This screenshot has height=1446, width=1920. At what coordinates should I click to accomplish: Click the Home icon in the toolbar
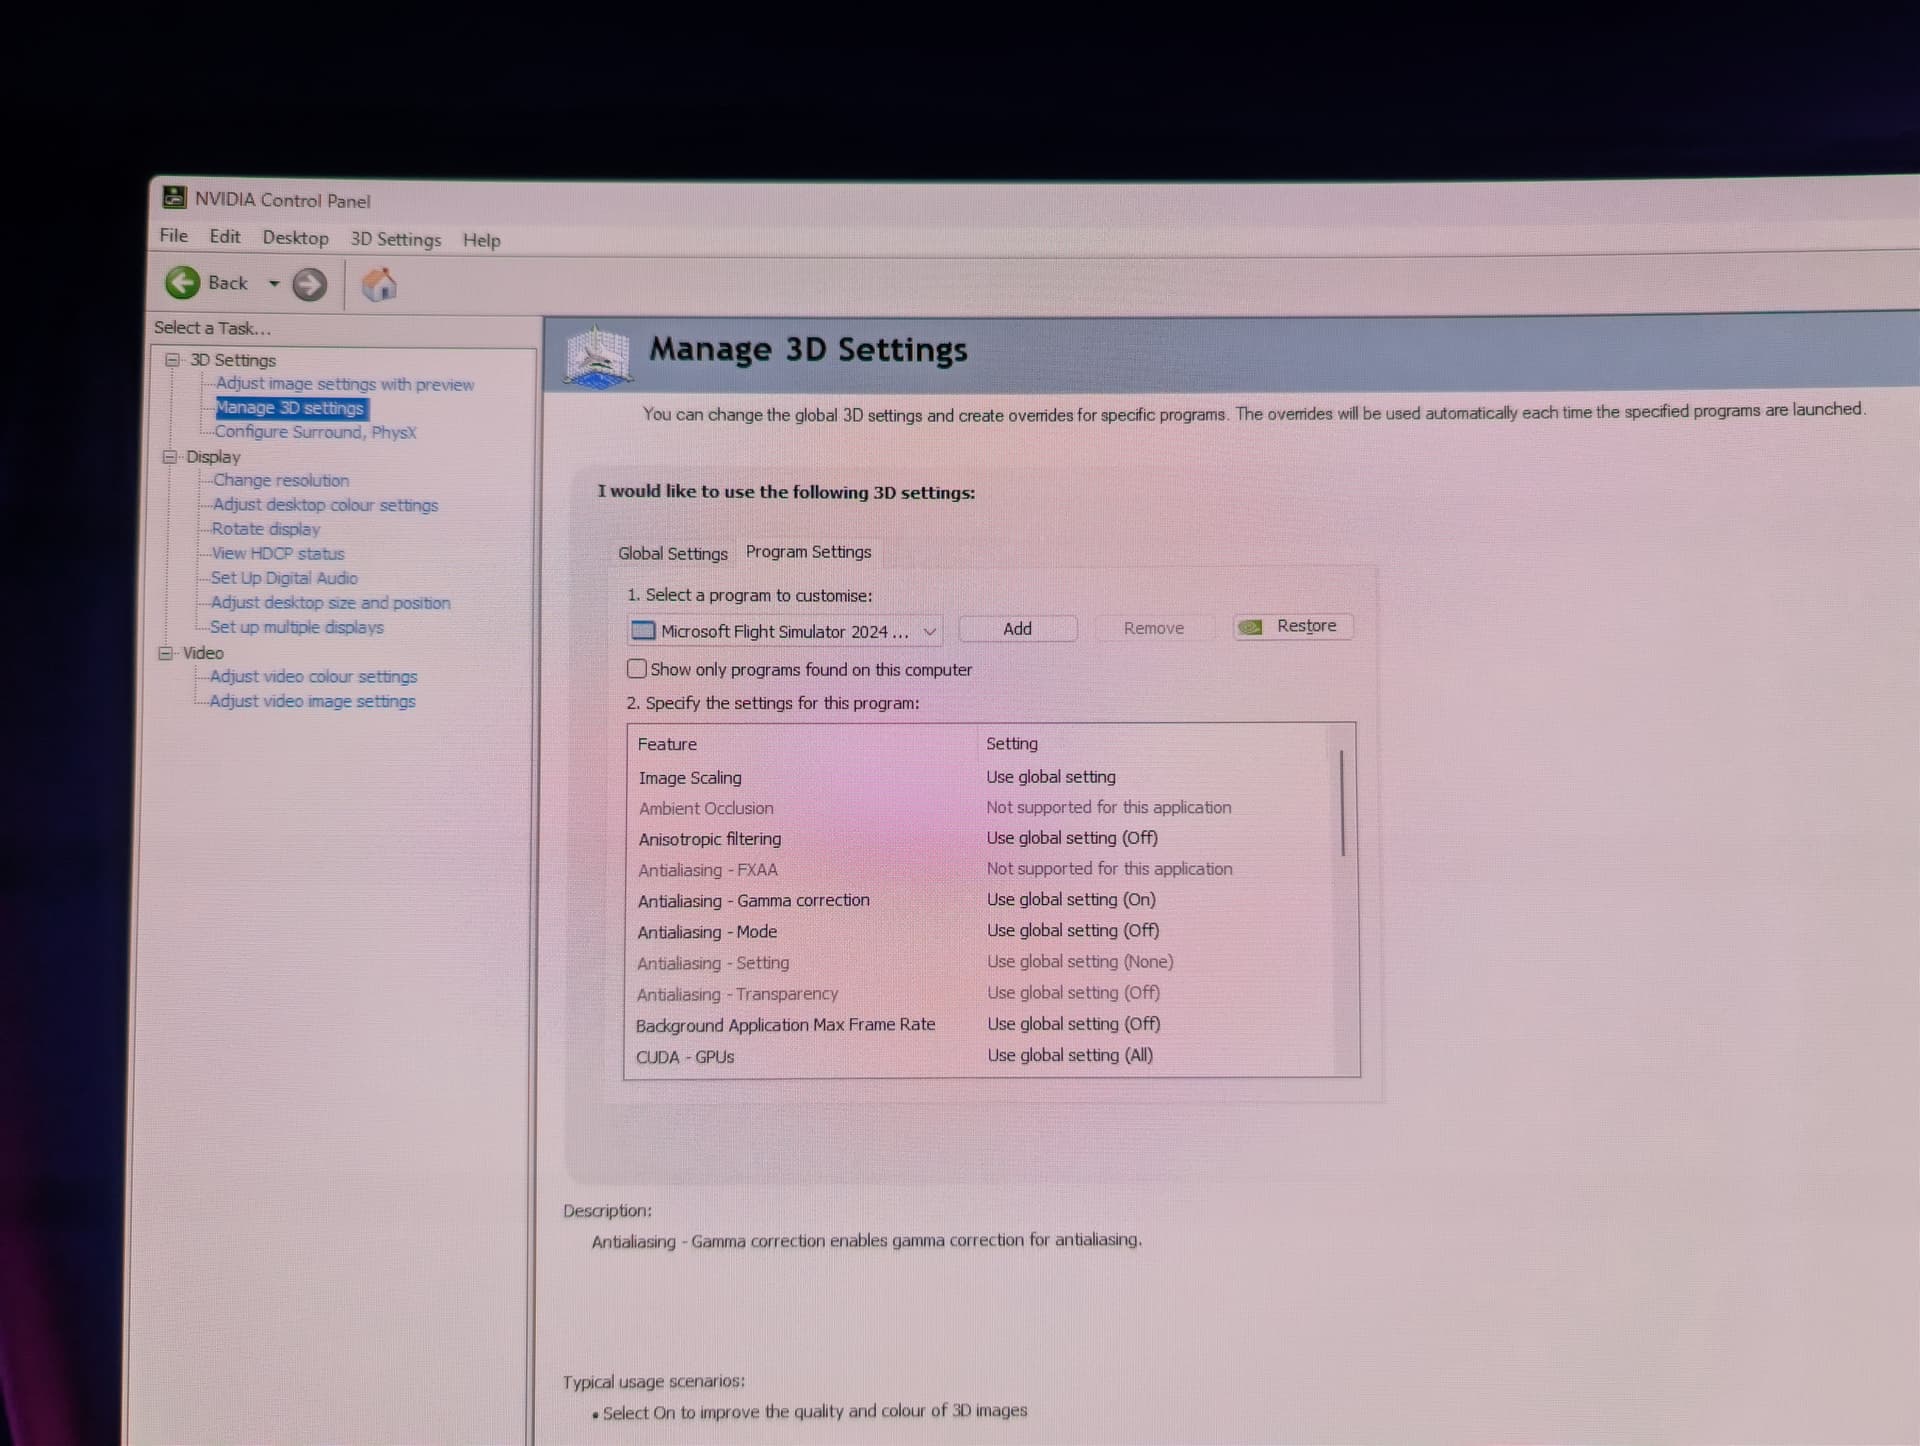(379, 285)
